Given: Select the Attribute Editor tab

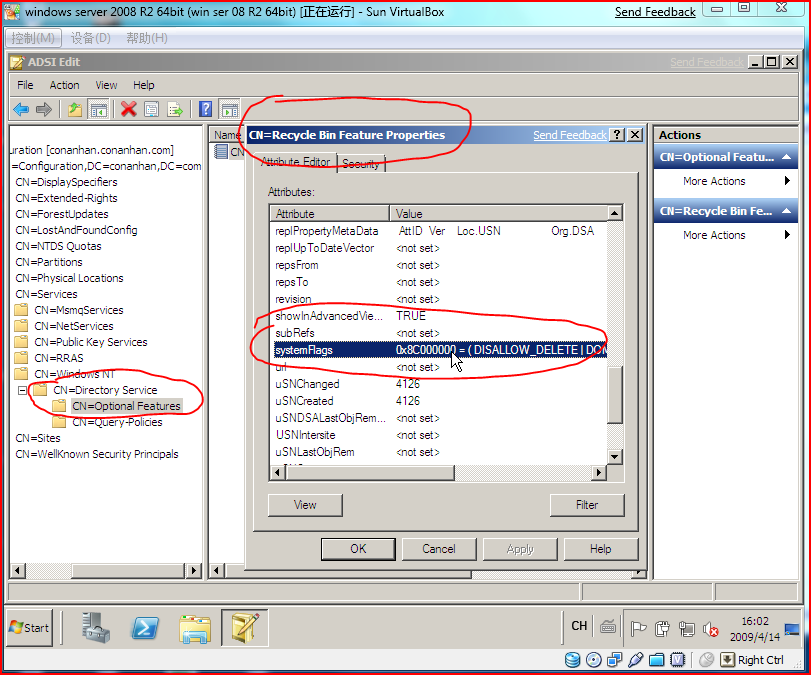Looking at the screenshot, I should [295, 162].
